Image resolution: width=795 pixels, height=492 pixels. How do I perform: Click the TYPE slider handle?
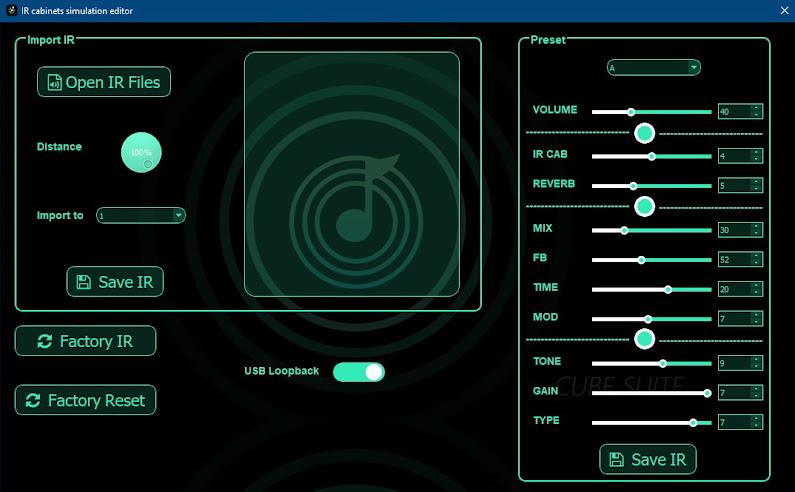693,423
